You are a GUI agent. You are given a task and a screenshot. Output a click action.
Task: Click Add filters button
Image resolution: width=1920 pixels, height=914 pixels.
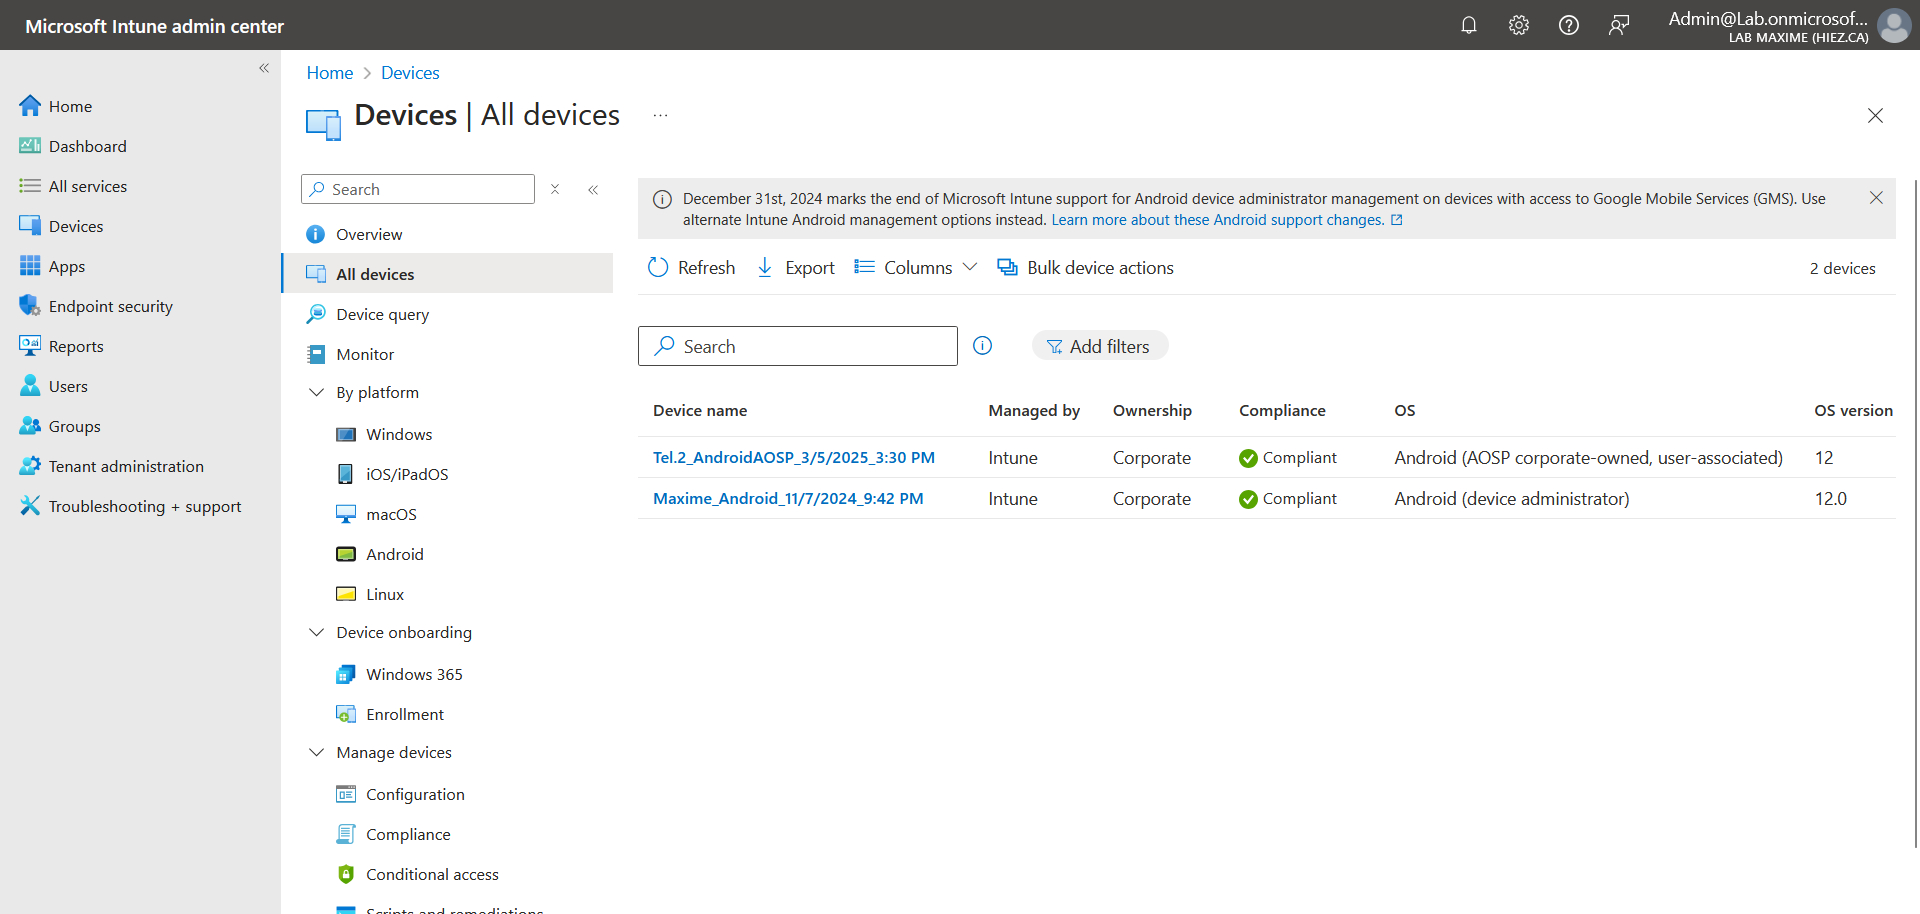1099,346
